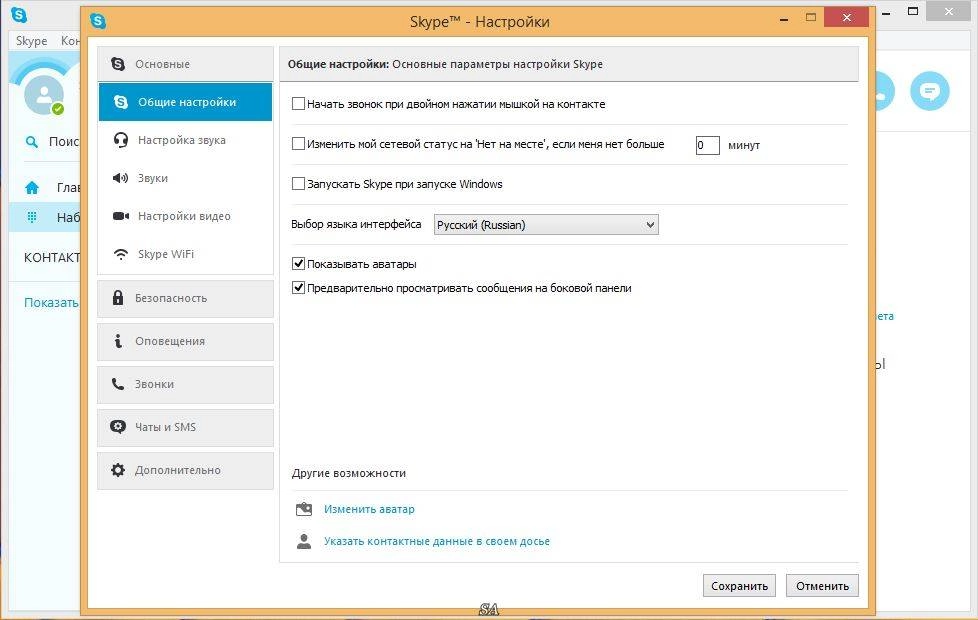This screenshot has height=620, width=978.
Task: Click the camera icon beside Настройки видео
Action: (x=121, y=216)
